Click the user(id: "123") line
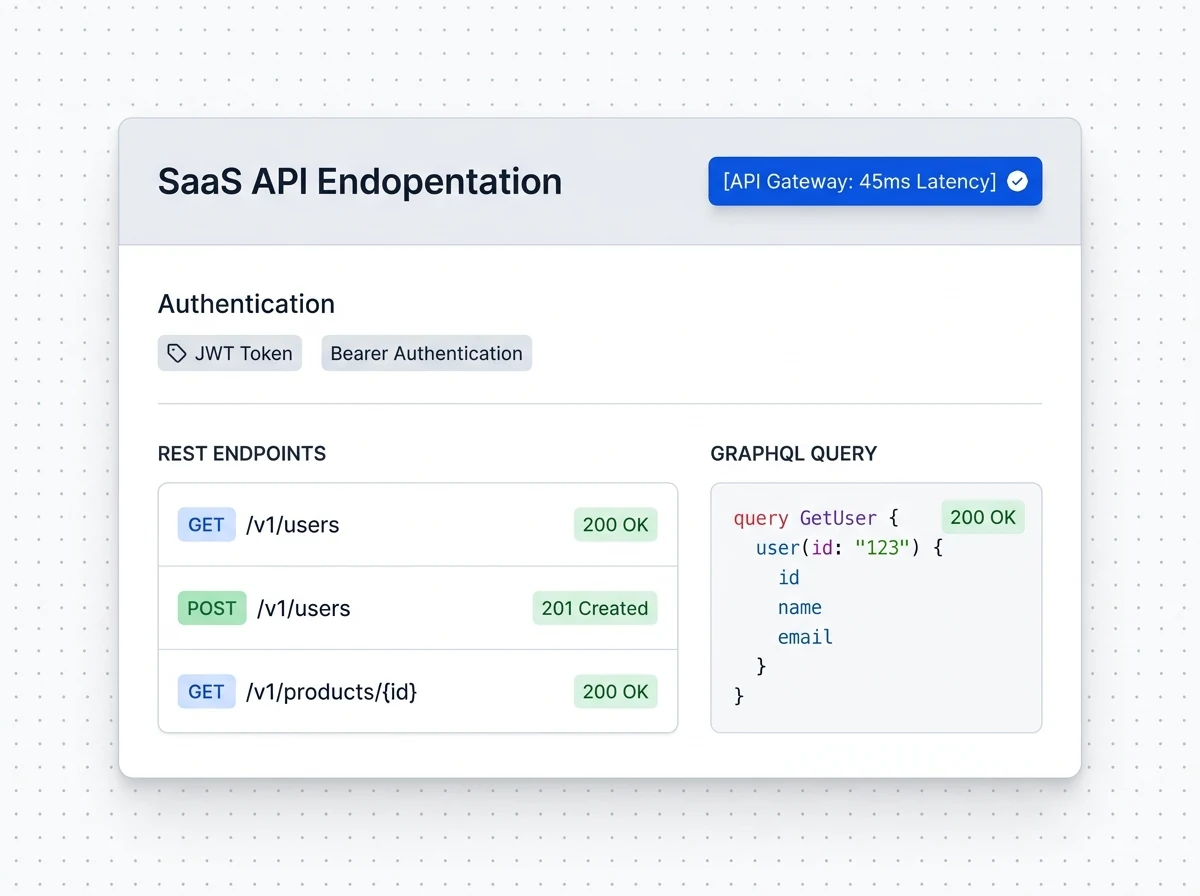The width and height of the screenshot is (1200, 896). pos(850,548)
